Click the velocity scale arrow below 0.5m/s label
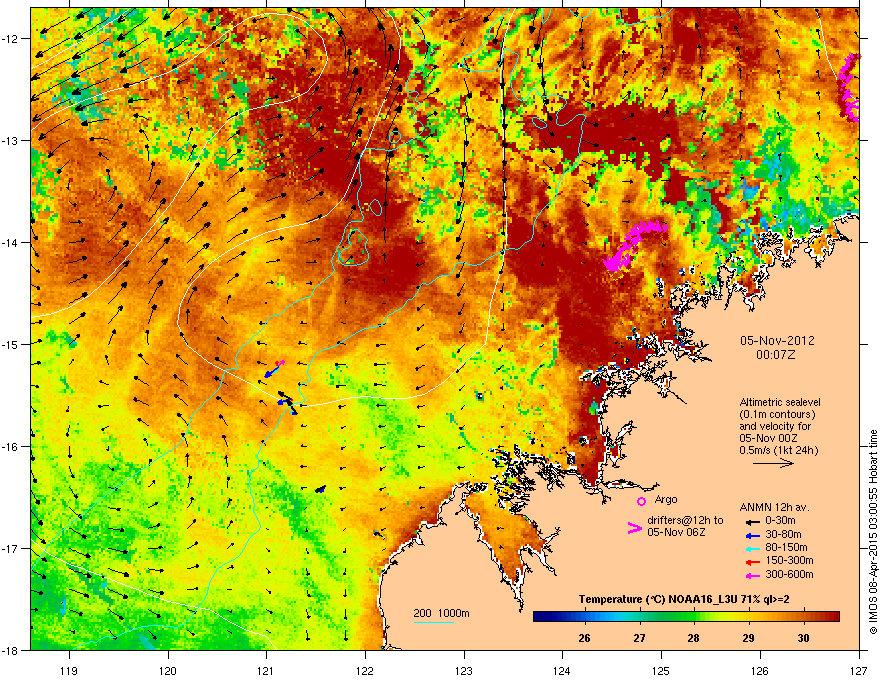Image resolution: width=880 pixels, height=680 pixels. click(773, 463)
